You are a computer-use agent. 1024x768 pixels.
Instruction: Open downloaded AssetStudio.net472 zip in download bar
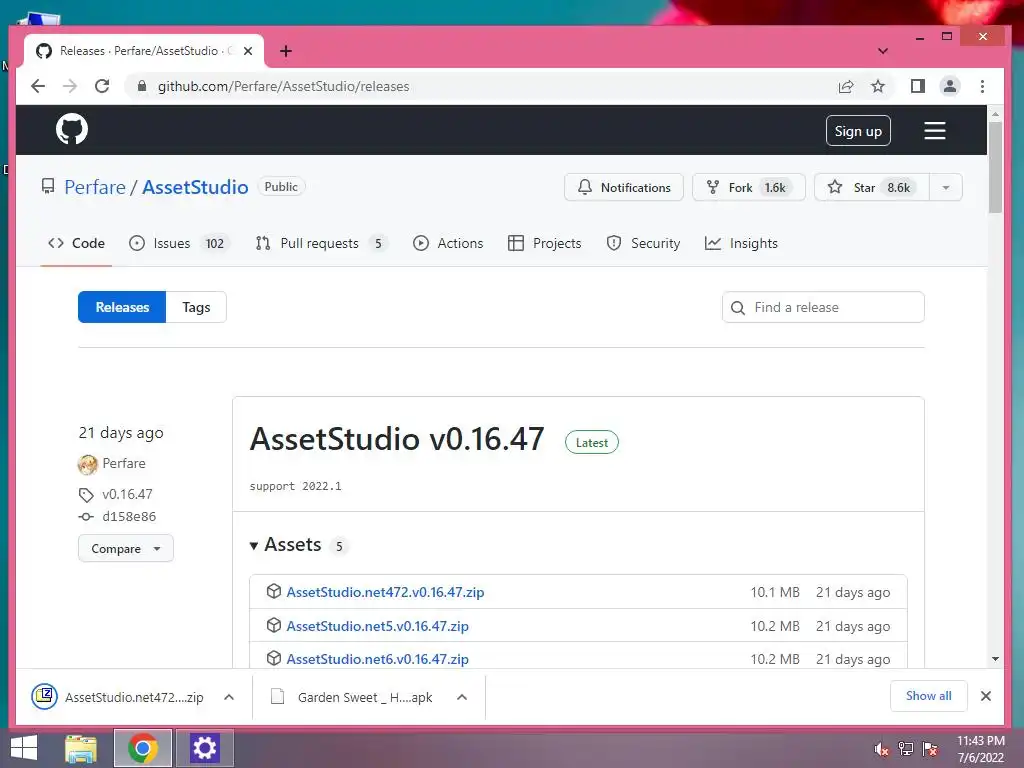[118, 697]
